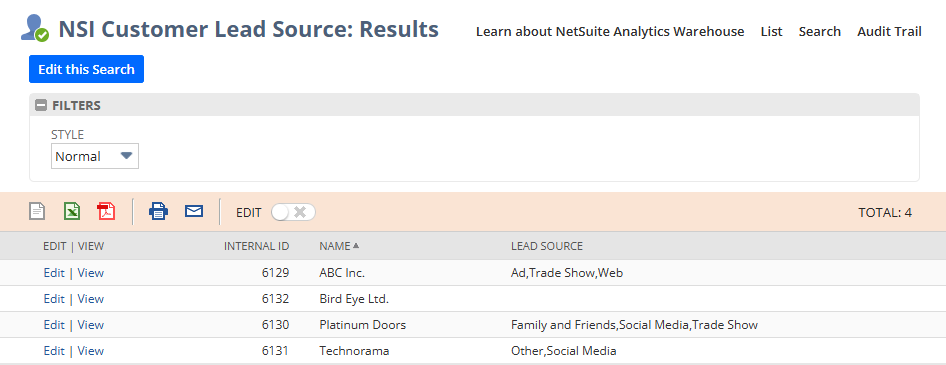Print the search results
The image size is (946, 365).
coord(159,212)
